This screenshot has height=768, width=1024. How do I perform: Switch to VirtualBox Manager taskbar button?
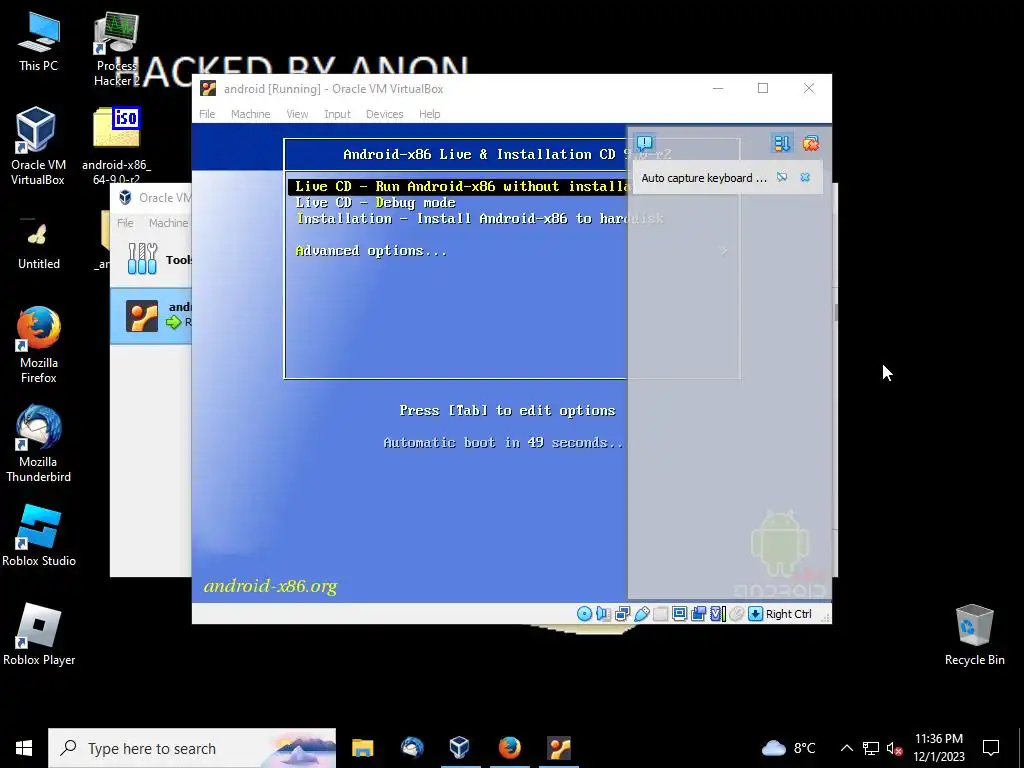460,748
